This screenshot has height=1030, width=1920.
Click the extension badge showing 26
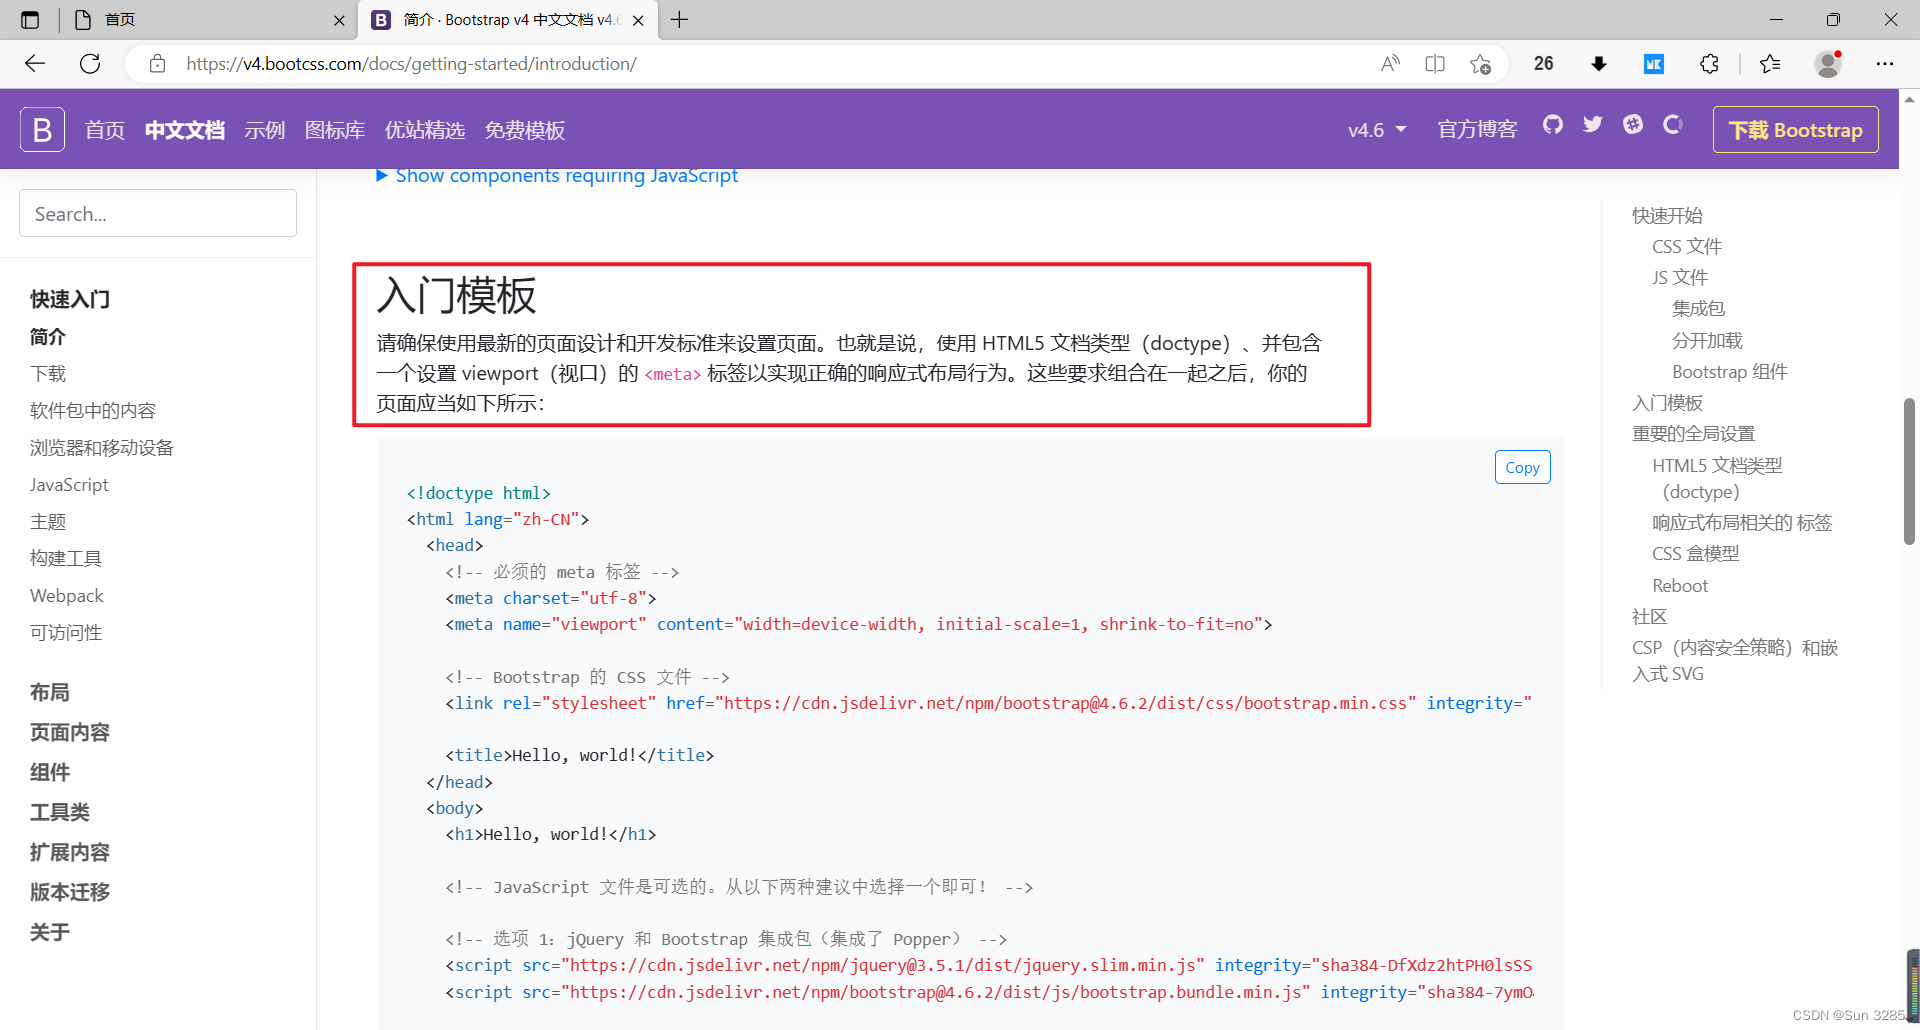click(1543, 64)
